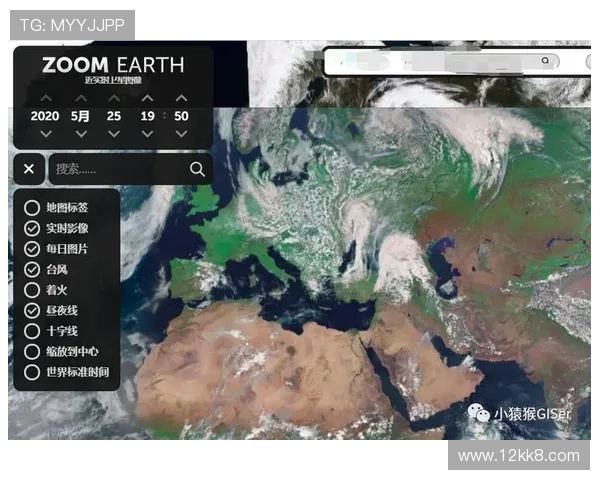Toggle off the 昼夜线 day-night line
Image resolution: width=600 pixels, height=480 pixels.
32,311
